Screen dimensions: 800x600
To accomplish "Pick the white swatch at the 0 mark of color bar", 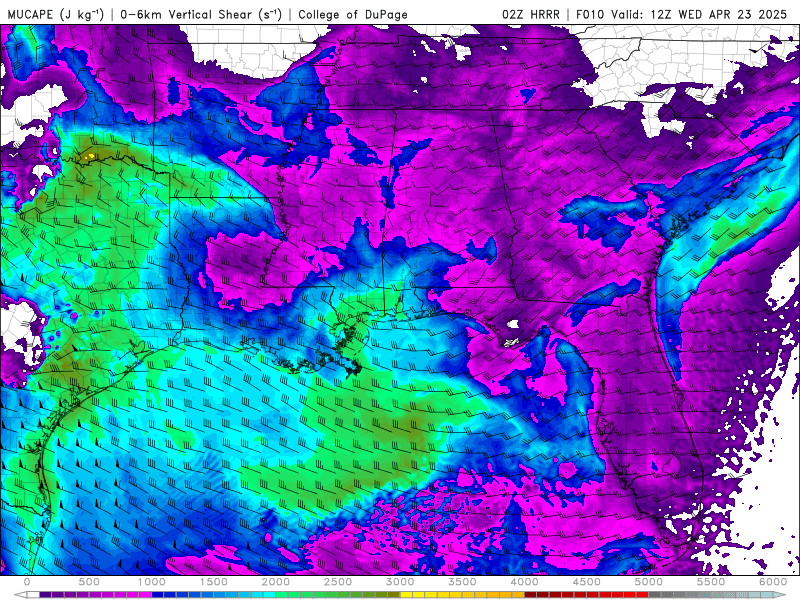I will 33,594.
